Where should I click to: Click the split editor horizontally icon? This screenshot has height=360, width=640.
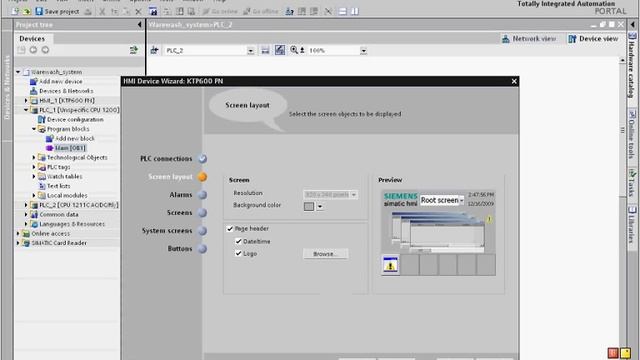342,11
